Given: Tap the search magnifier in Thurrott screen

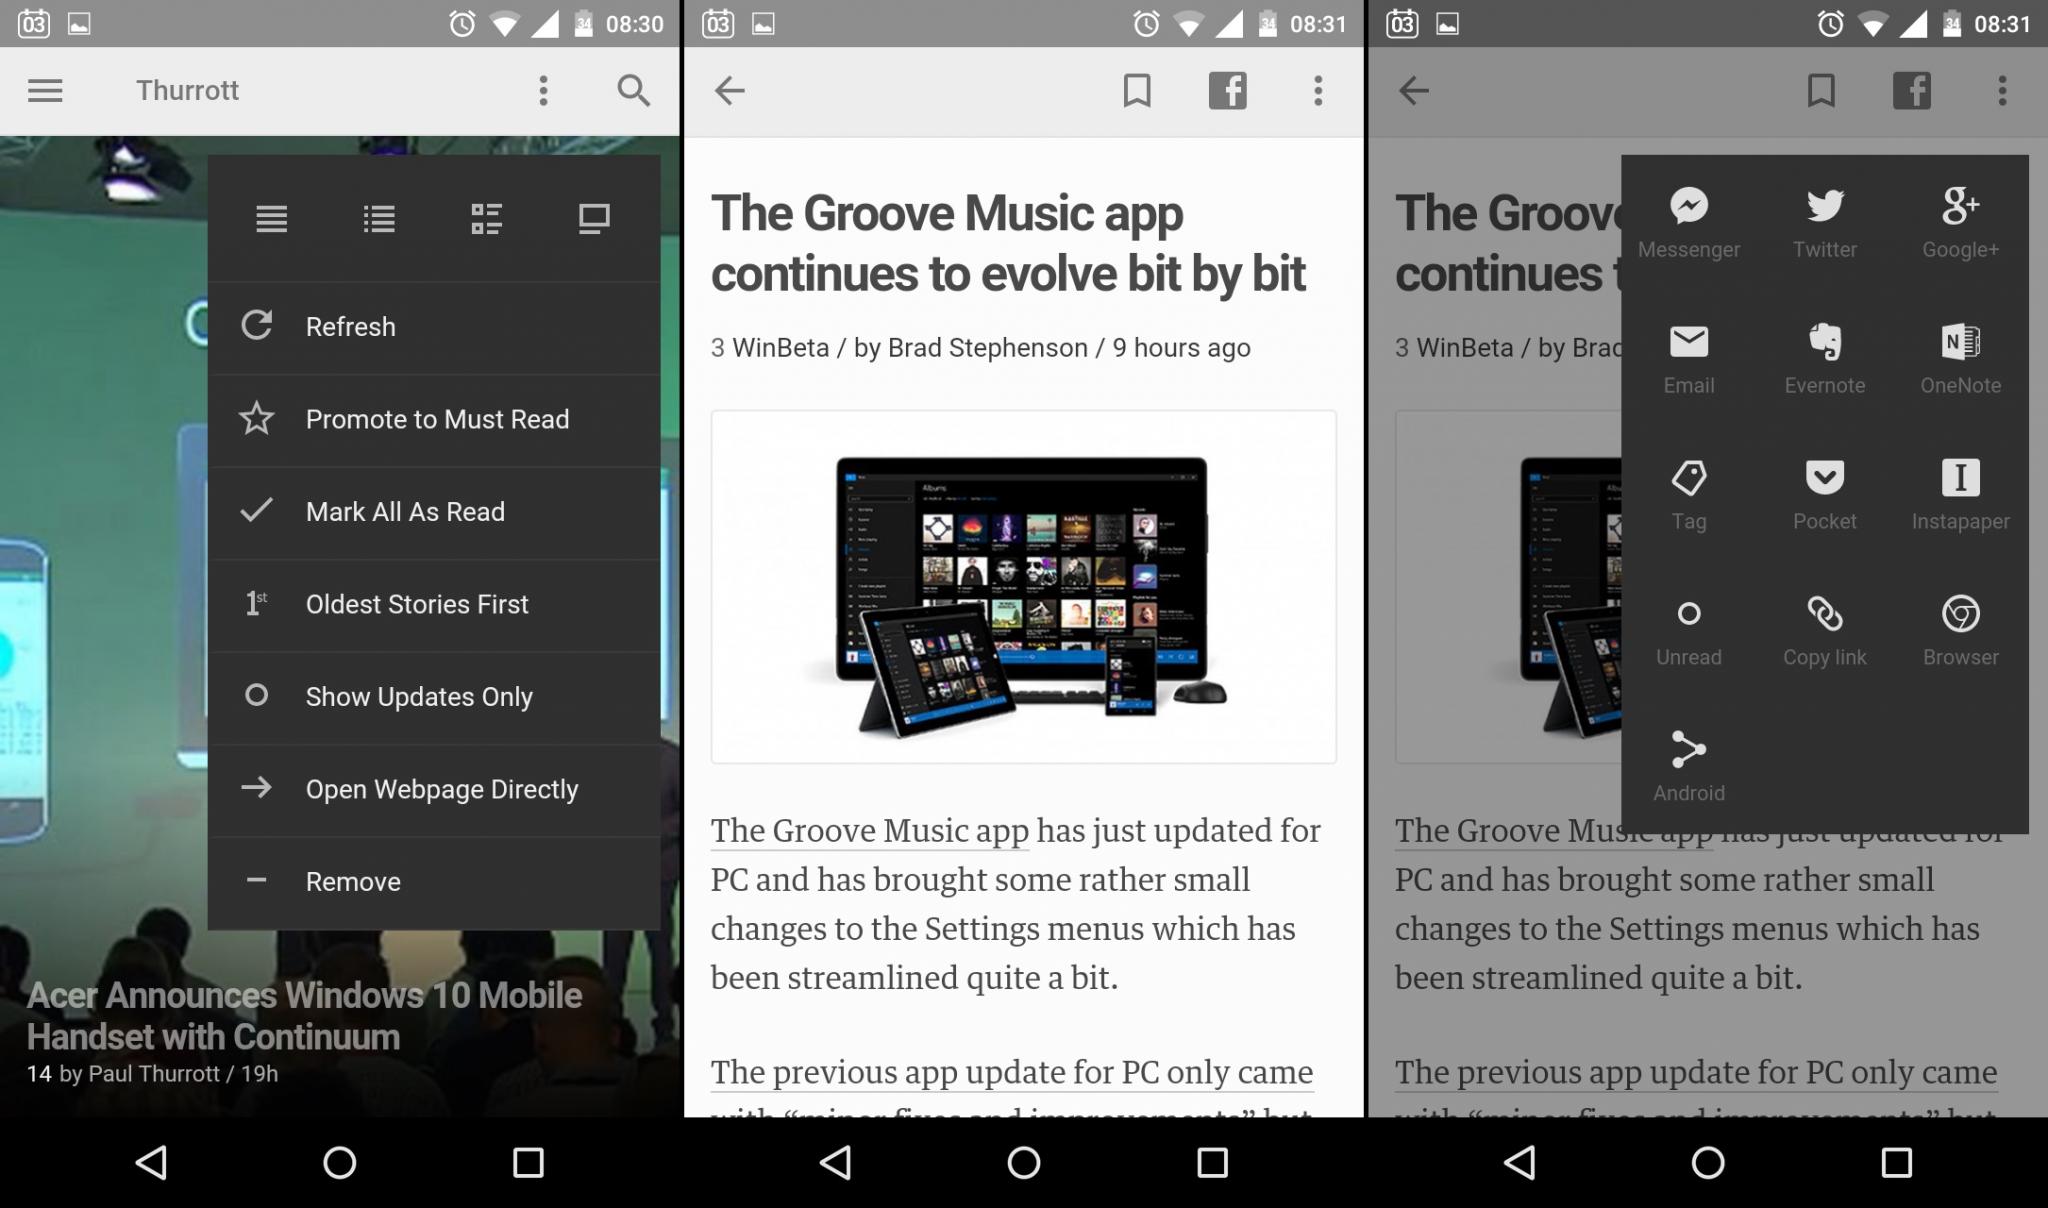Looking at the screenshot, I should coord(633,91).
